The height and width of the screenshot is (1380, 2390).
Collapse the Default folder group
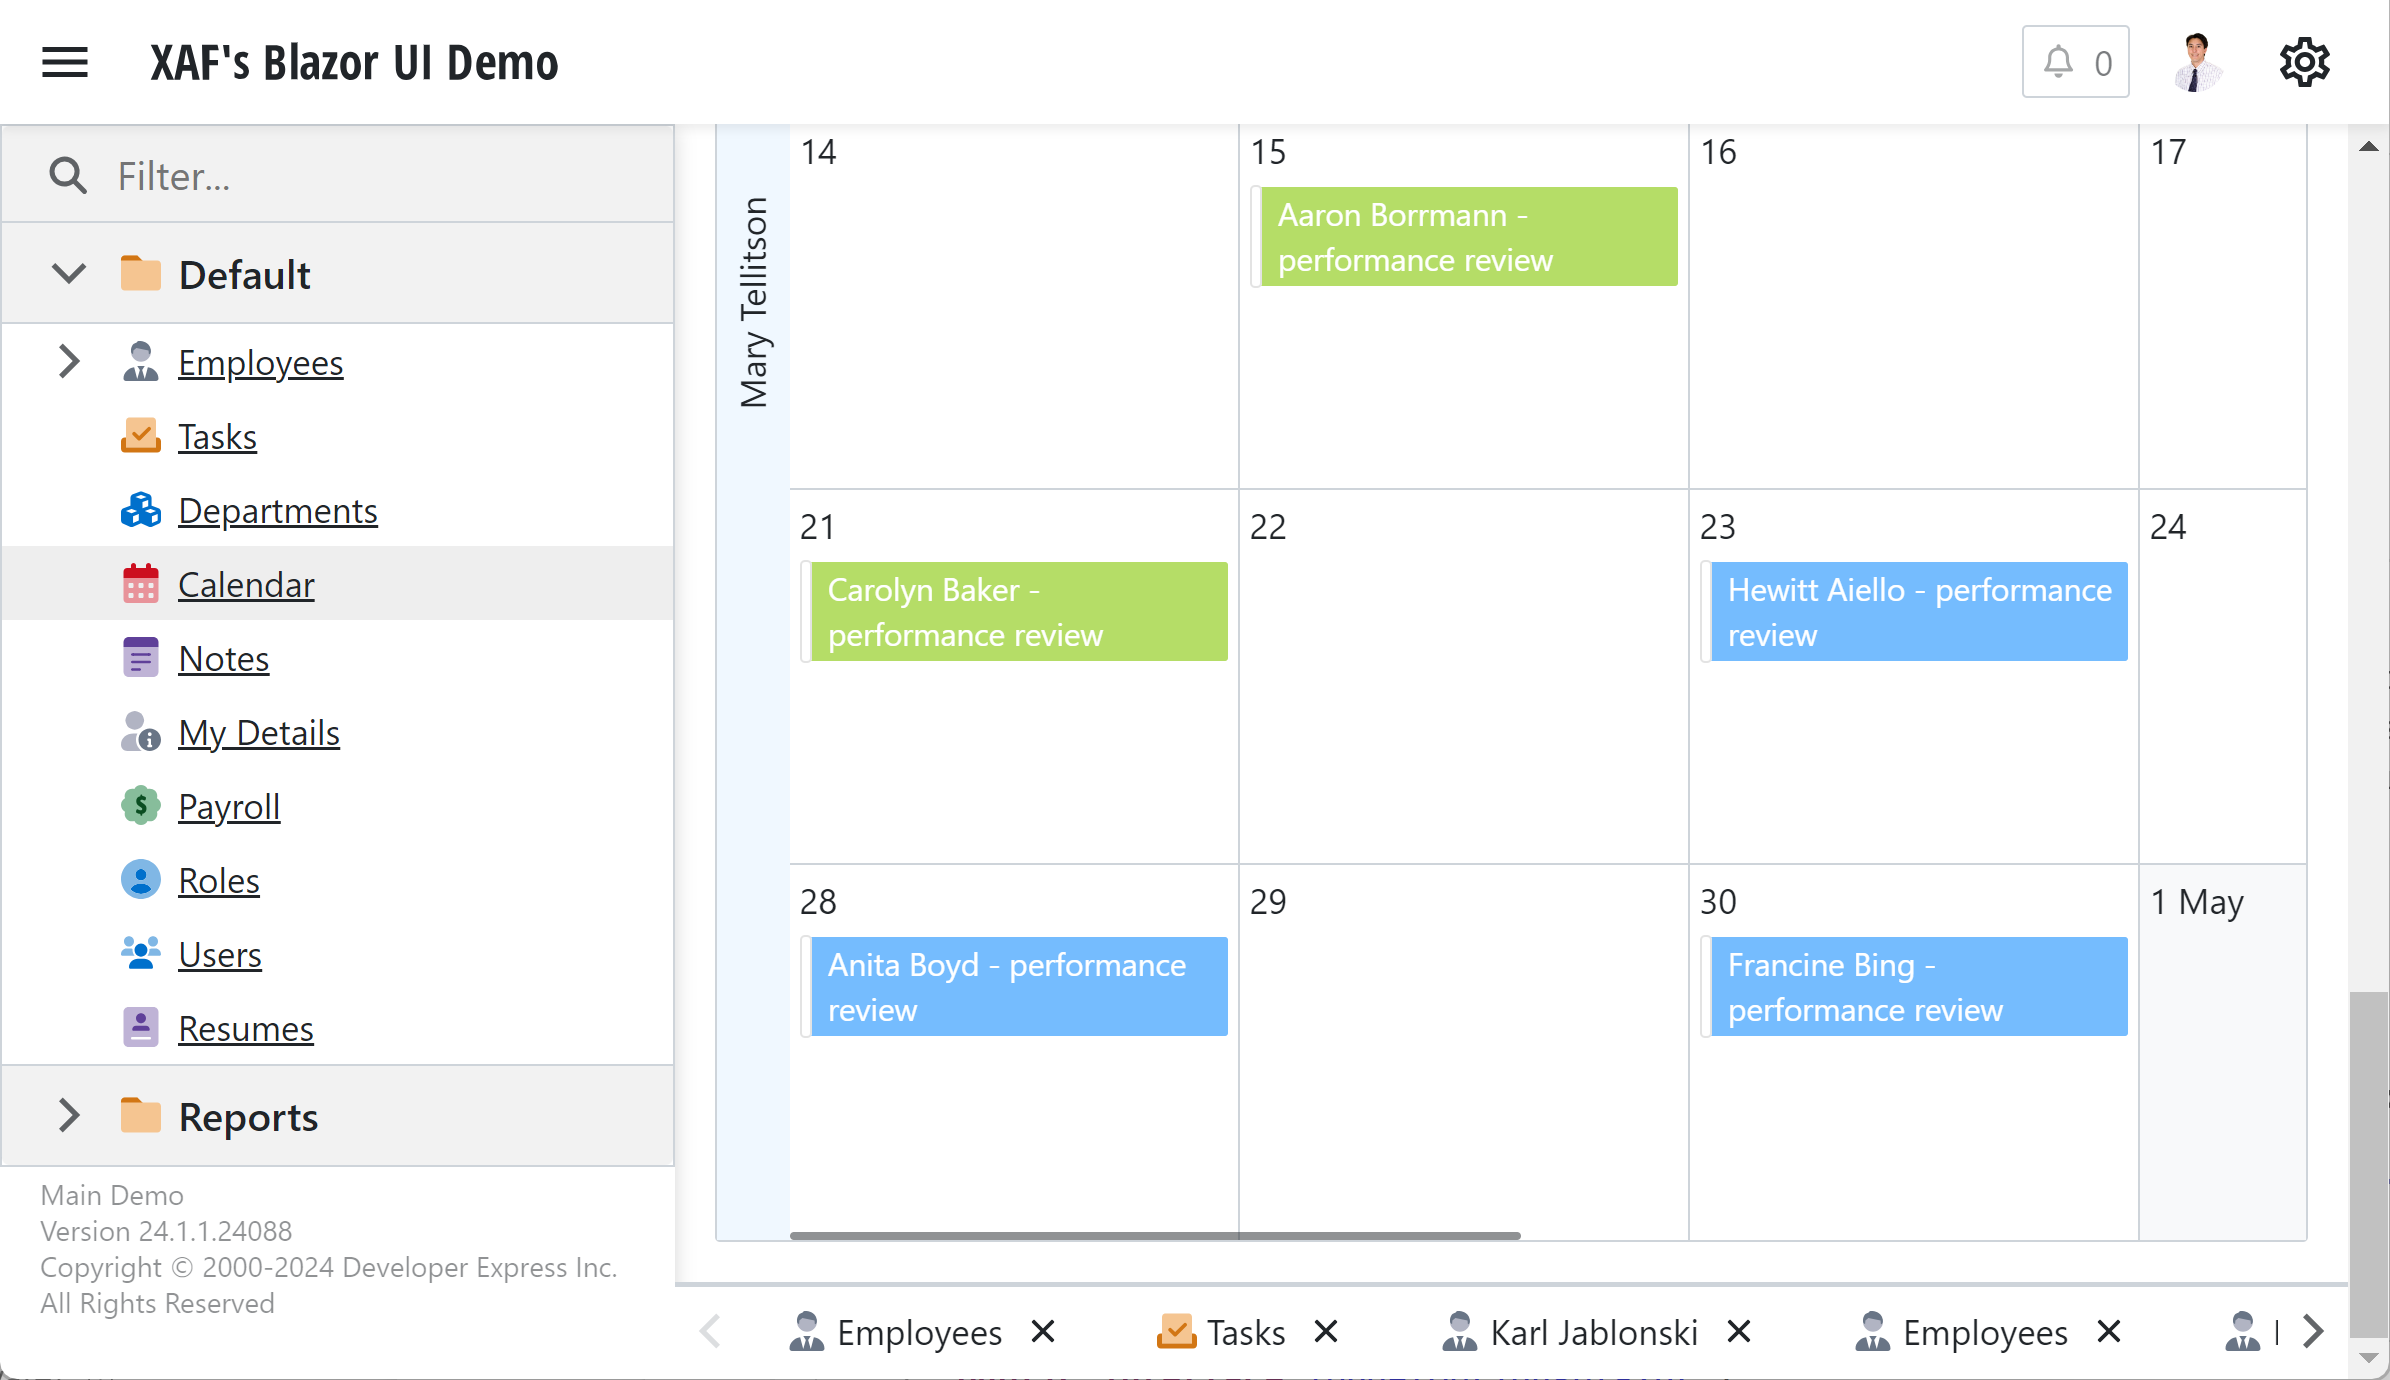coord(69,274)
